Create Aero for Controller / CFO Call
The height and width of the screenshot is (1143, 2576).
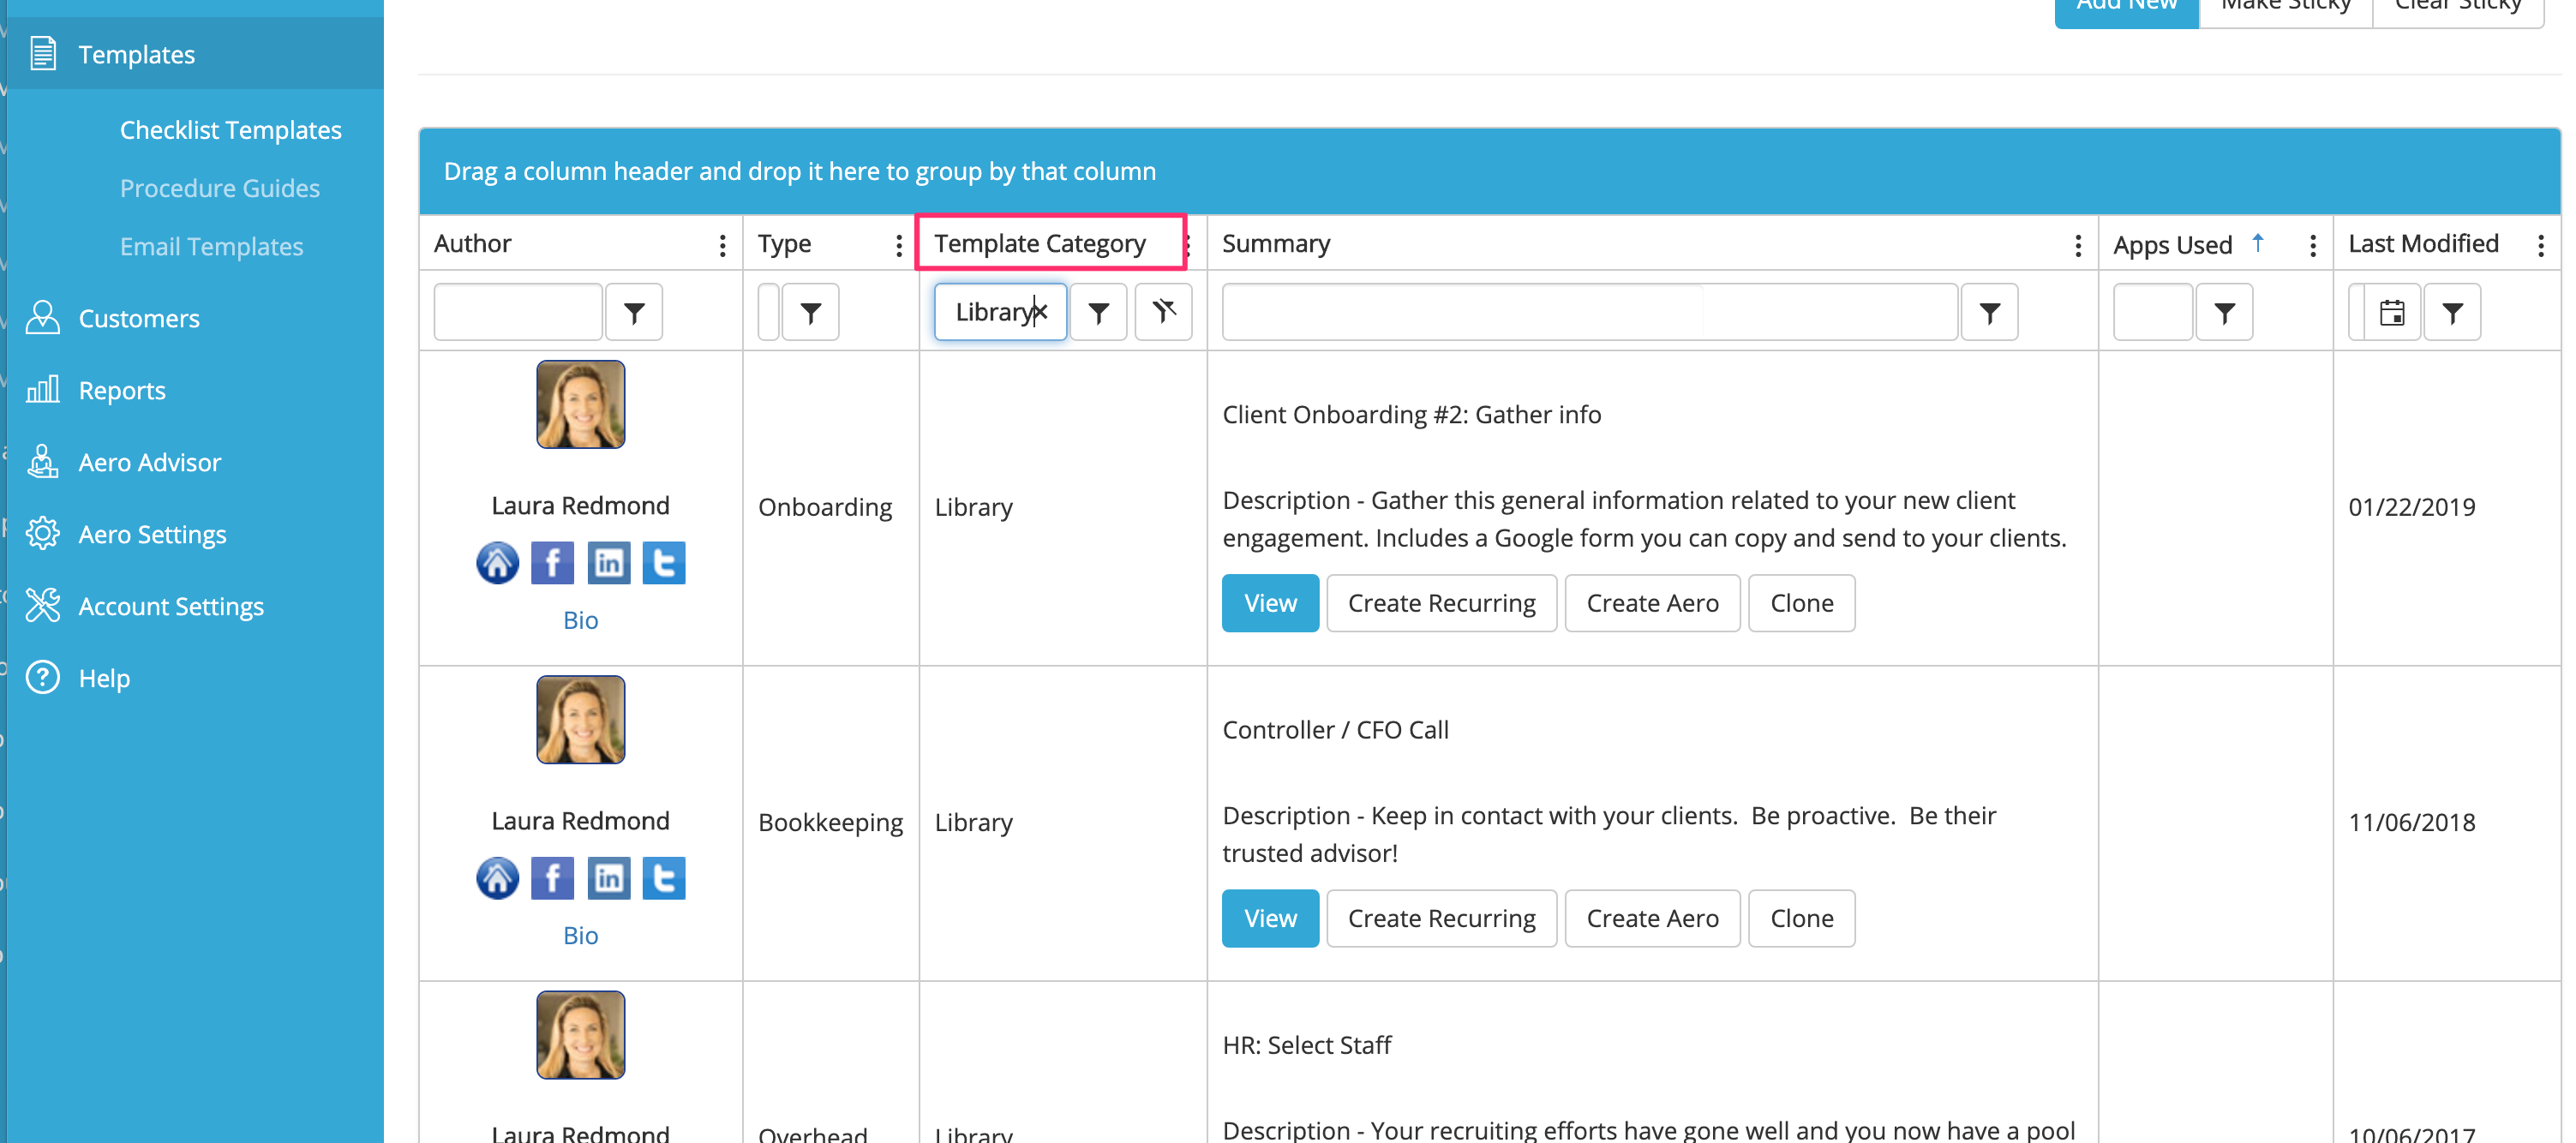pyautogui.click(x=1652, y=918)
